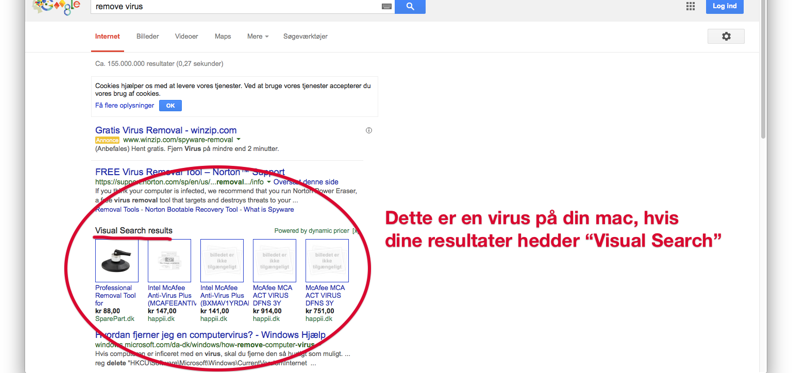Screen dimensions: 792x373
Task: Click the Google logo
Action: click(56, 7)
